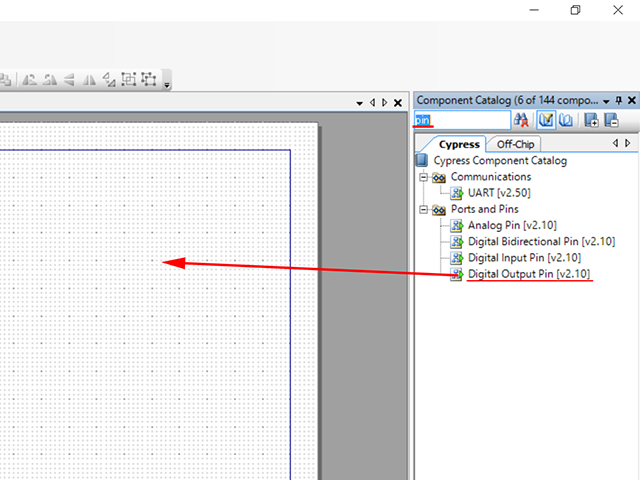The height and width of the screenshot is (480, 640).
Task: Select Digital Output Pin [v2.10] component
Action: 529,274
